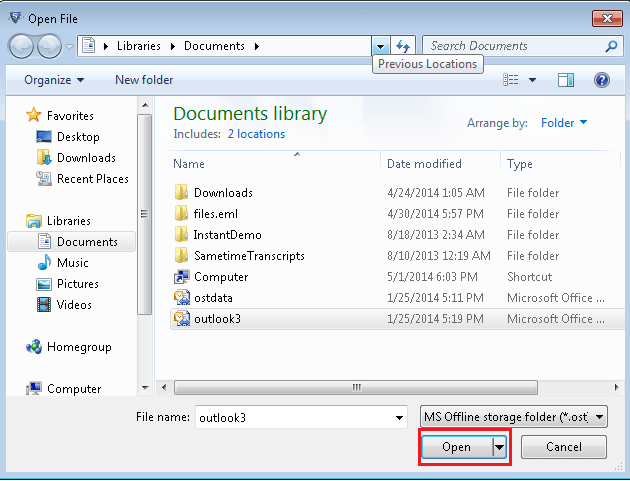Click the magnifier search icon

tap(611, 46)
